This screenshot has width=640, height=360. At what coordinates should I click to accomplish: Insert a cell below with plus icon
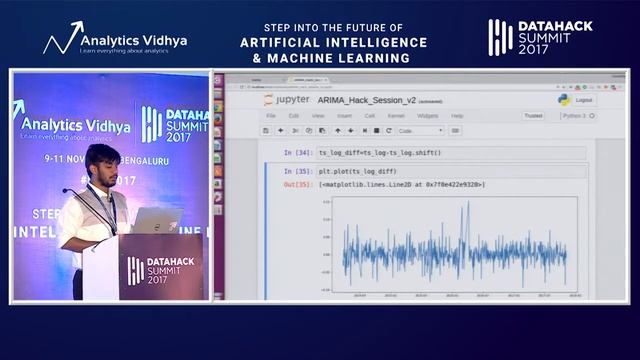pyautogui.click(x=280, y=131)
